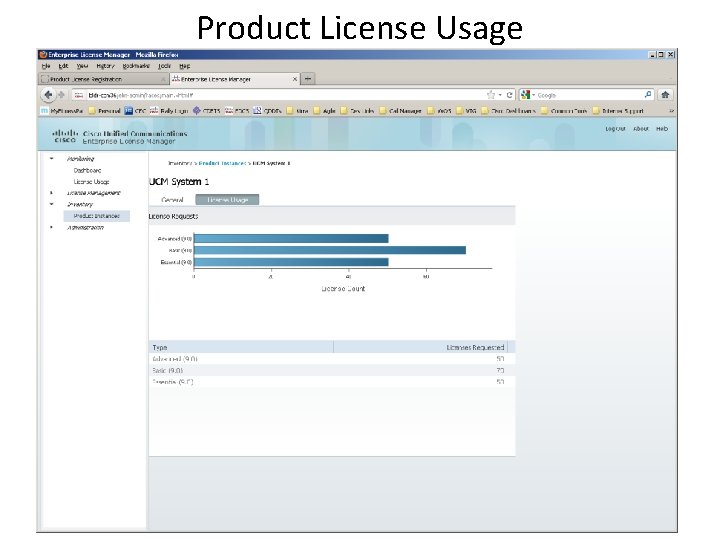This screenshot has width=720, height=540.
Task: Click the site identity icon in address bar
Action: (x=79, y=95)
